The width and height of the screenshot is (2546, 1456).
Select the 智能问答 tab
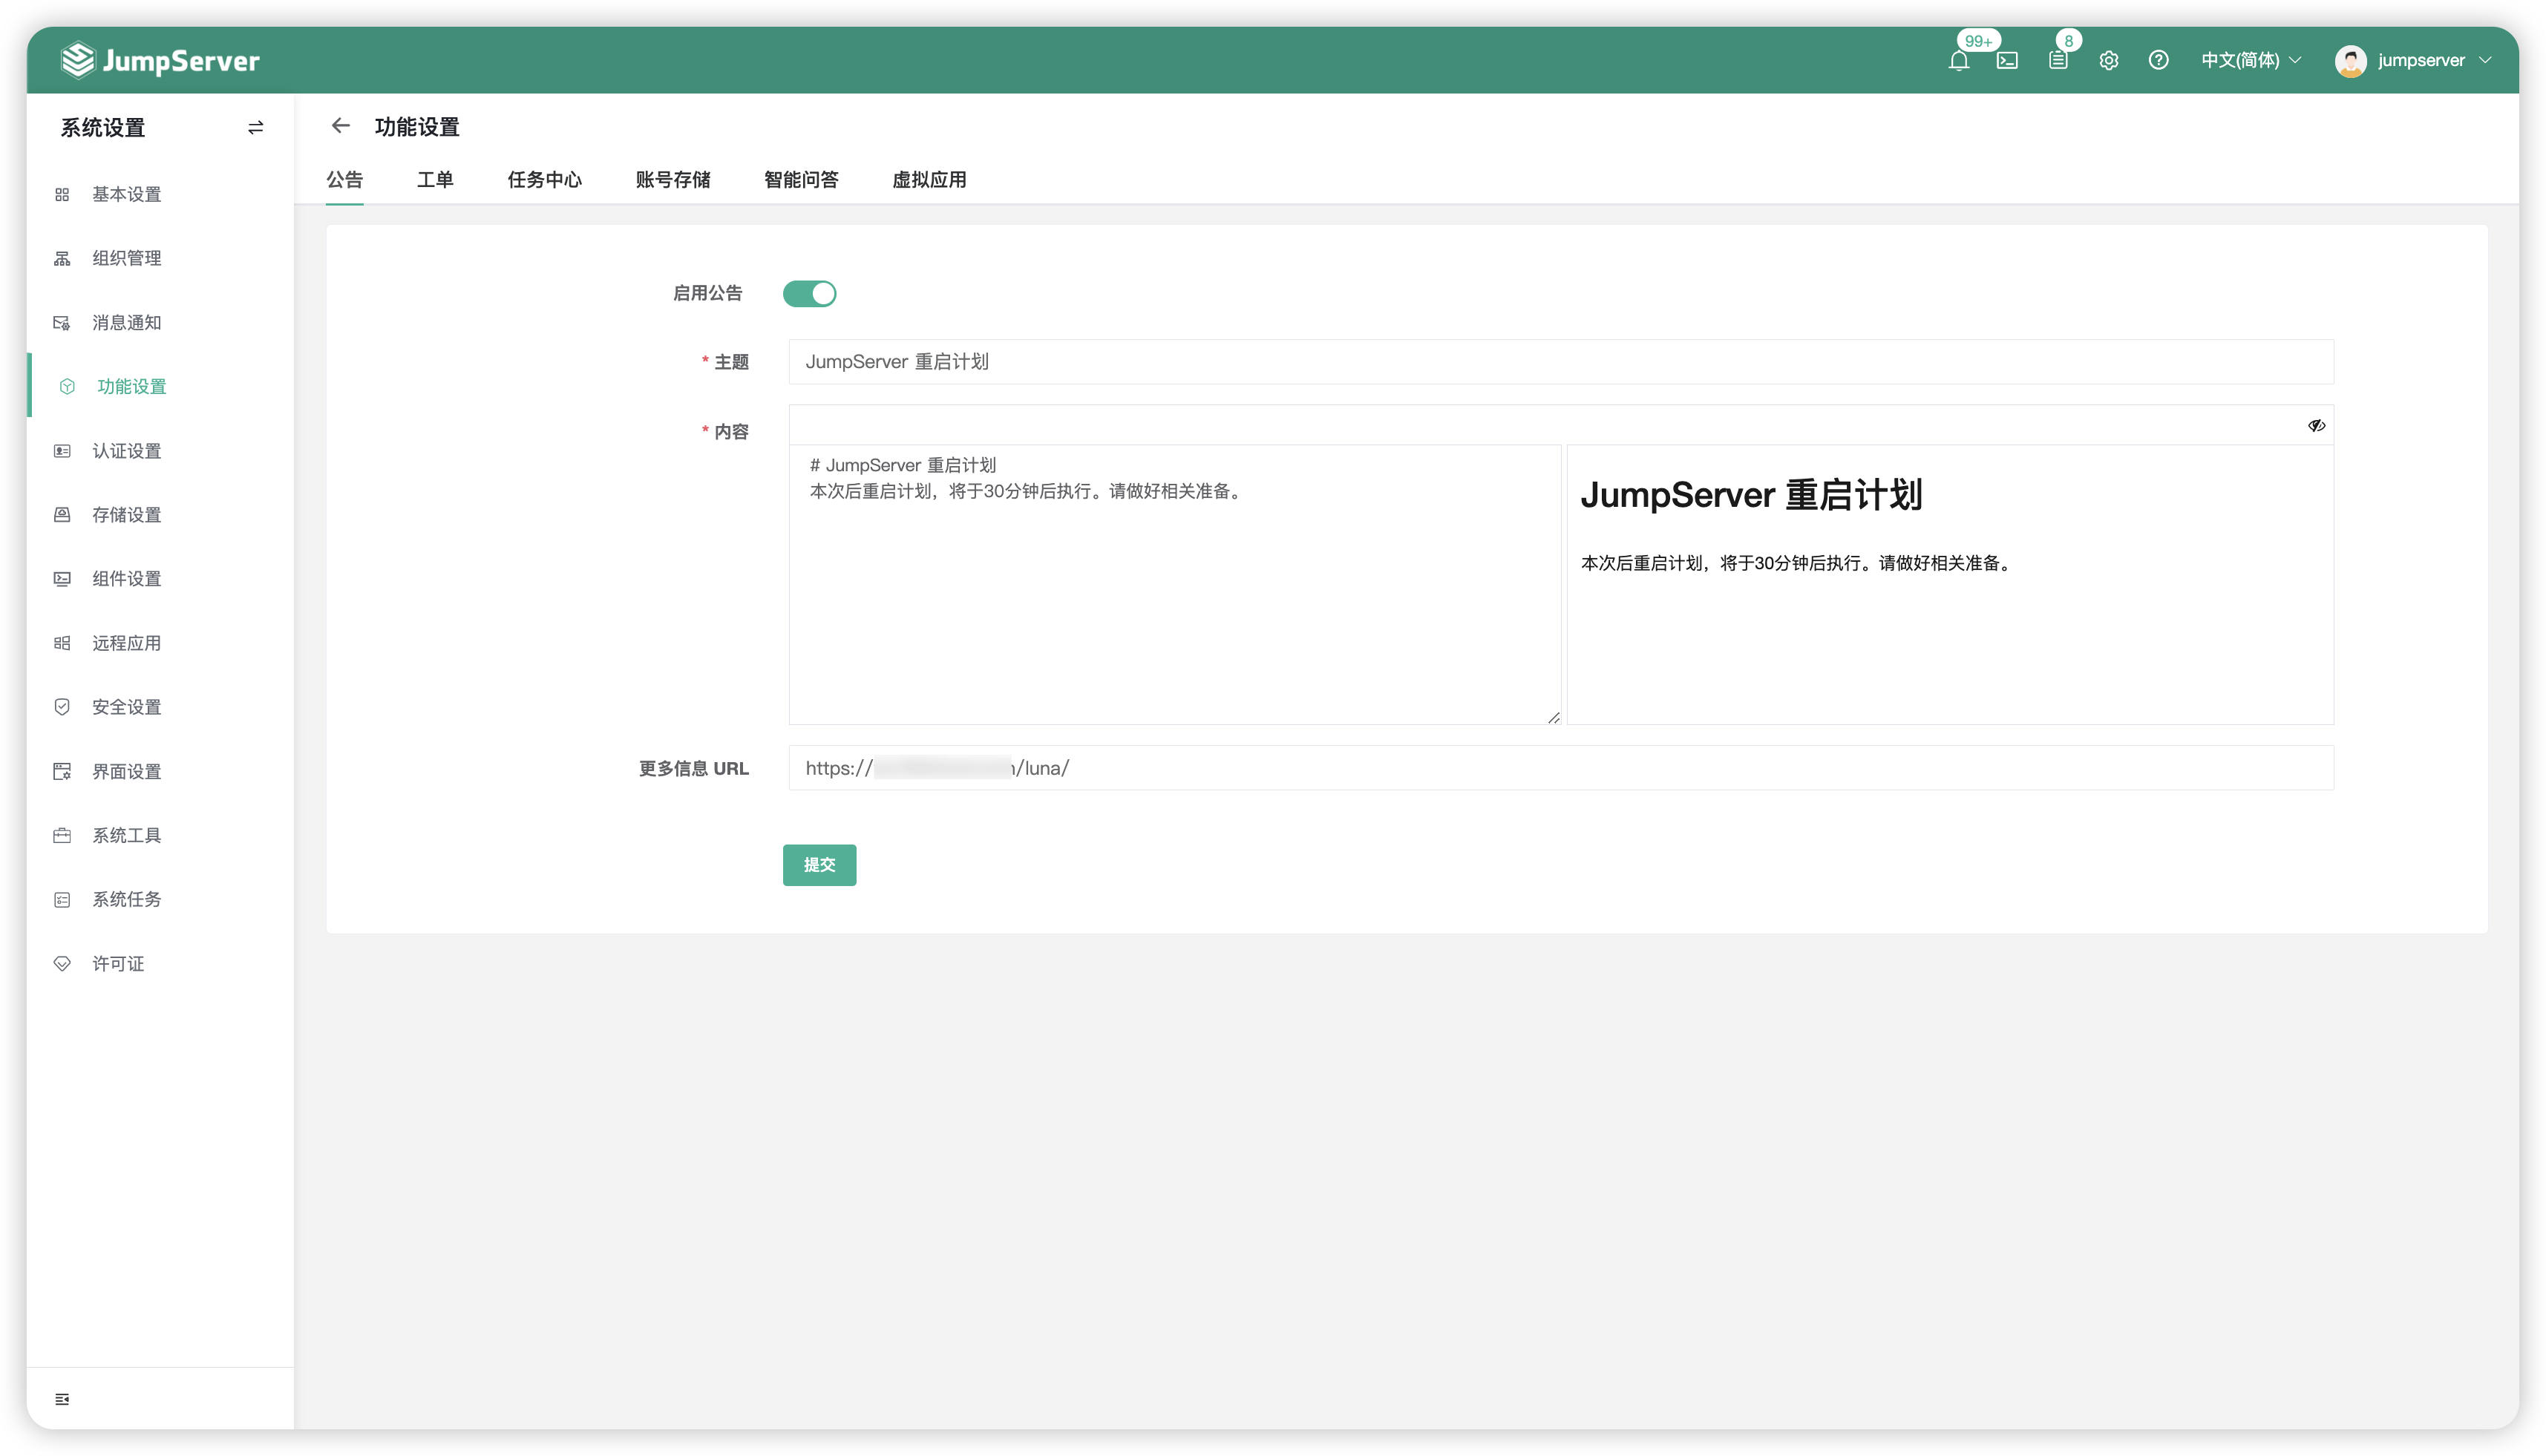point(801,180)
